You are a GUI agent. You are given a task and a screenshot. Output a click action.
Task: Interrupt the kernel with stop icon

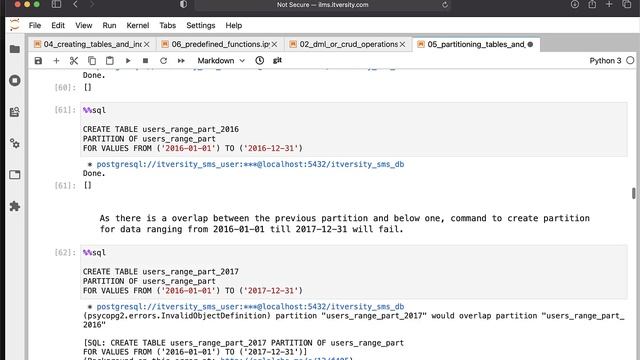pos(145,60)
